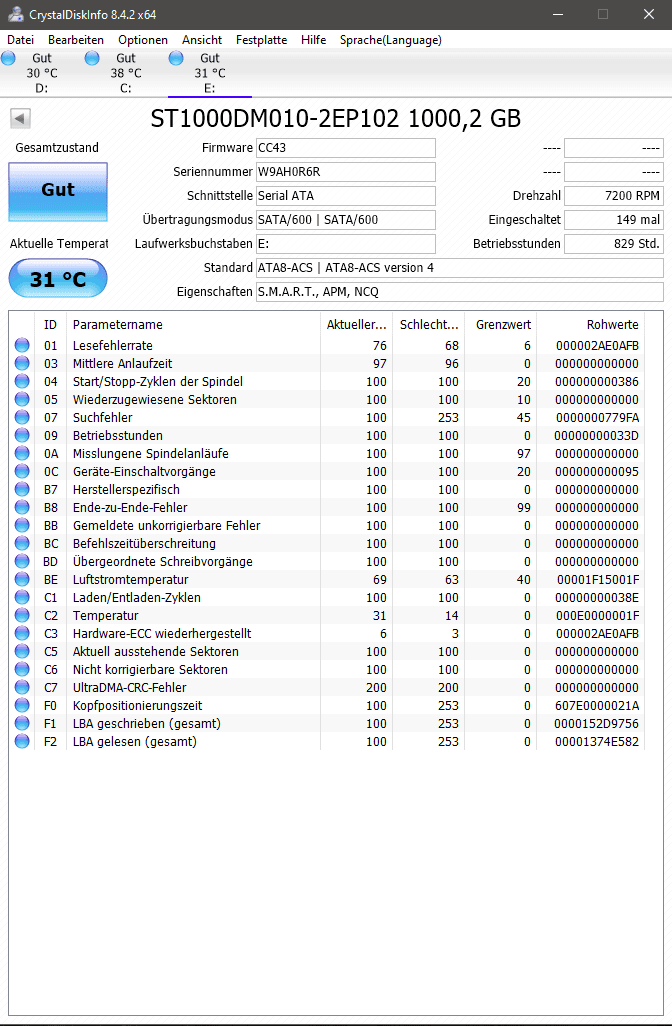
Task: Click the disk title ST1000DM010-2EP102 1000,2 GB
Action: tap(336, 118)
